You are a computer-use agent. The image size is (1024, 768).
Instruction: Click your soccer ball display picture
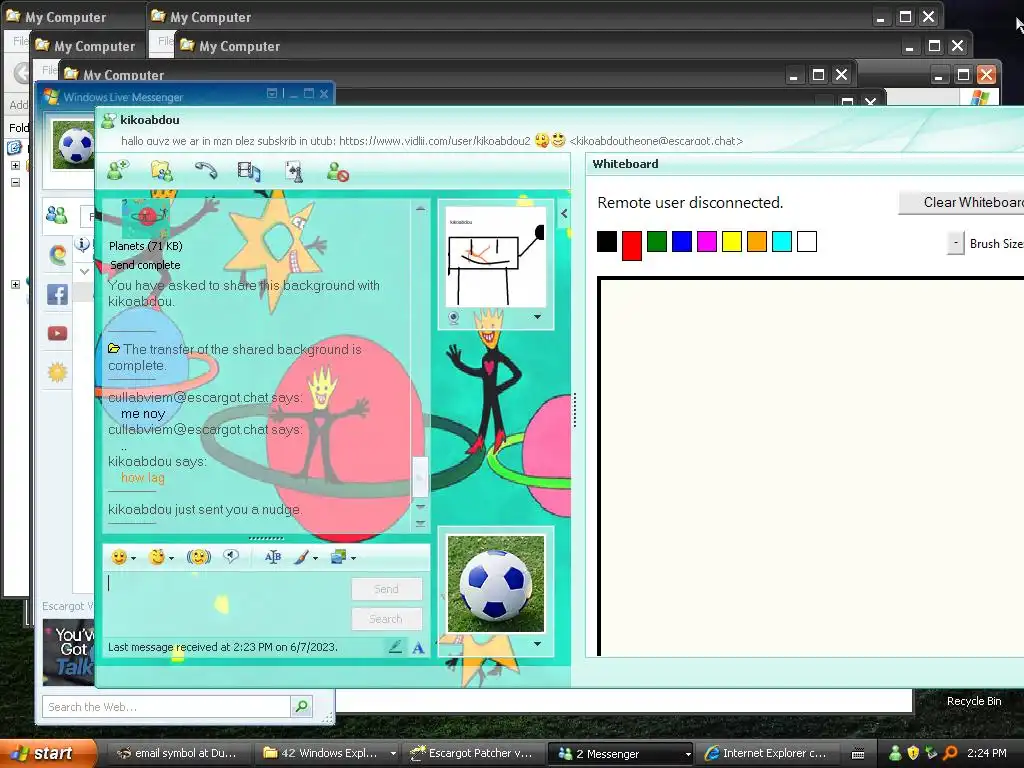coord(496,583)
